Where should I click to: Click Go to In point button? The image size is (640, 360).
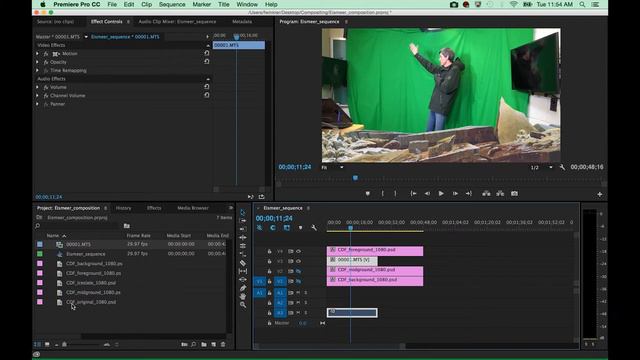(413, 193)
